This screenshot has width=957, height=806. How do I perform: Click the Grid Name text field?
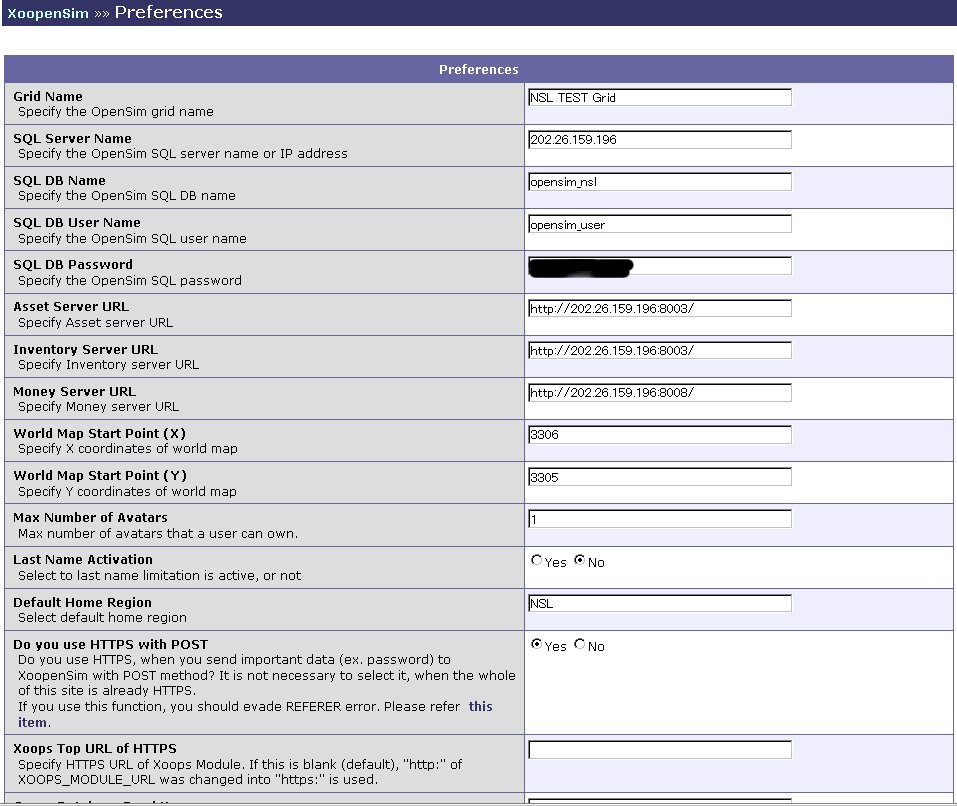(659, 97)
